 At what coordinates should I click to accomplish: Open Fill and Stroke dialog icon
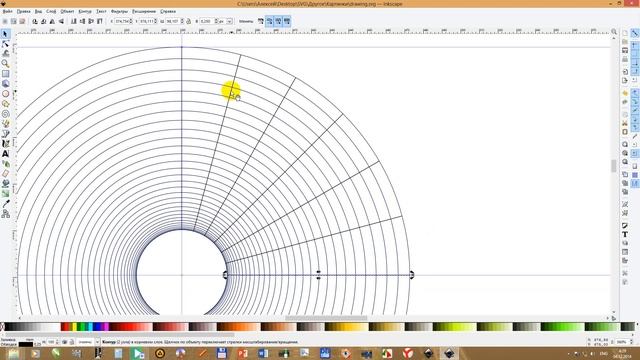(x=625, y=226)
